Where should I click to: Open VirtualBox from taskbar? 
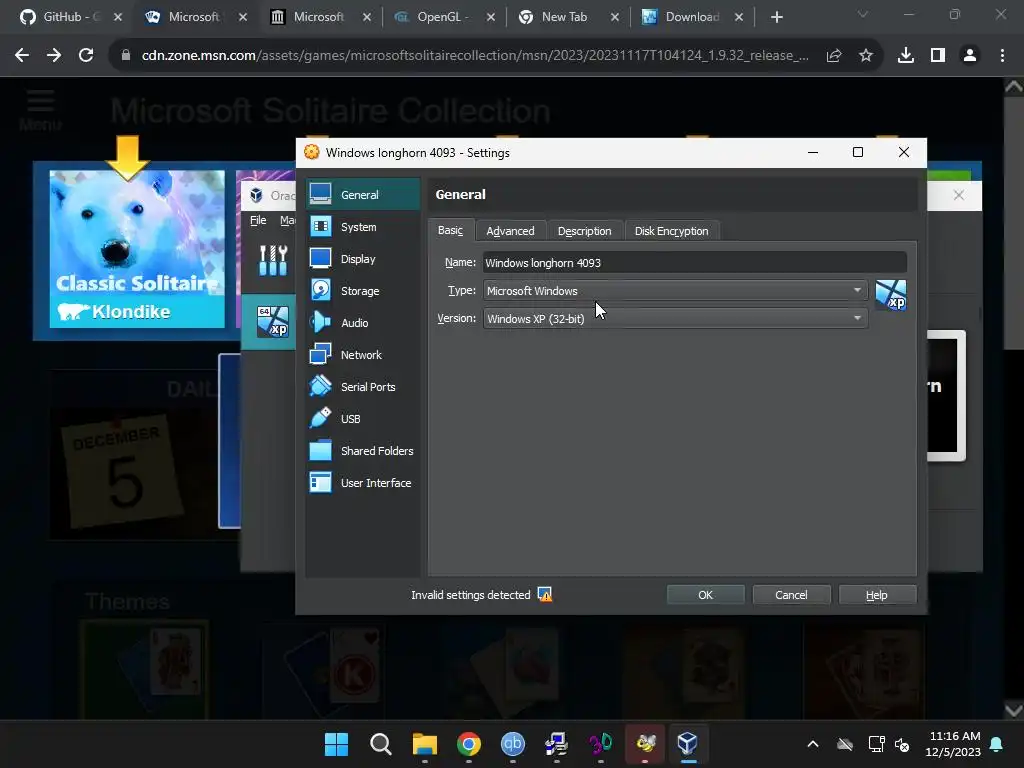(688, 744)
